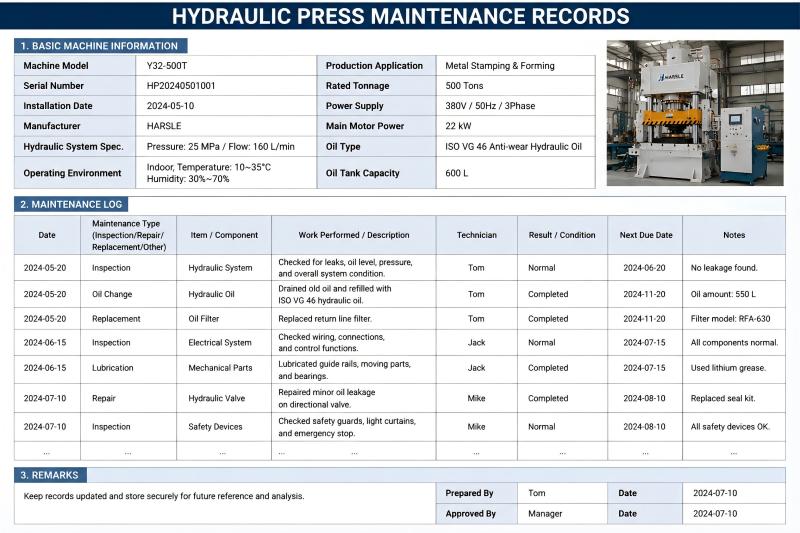Image resolution: width=800 pixels, height=533 pixels.
Task: Select the 'Oil Filter' component cell
Action: (224, 319)
